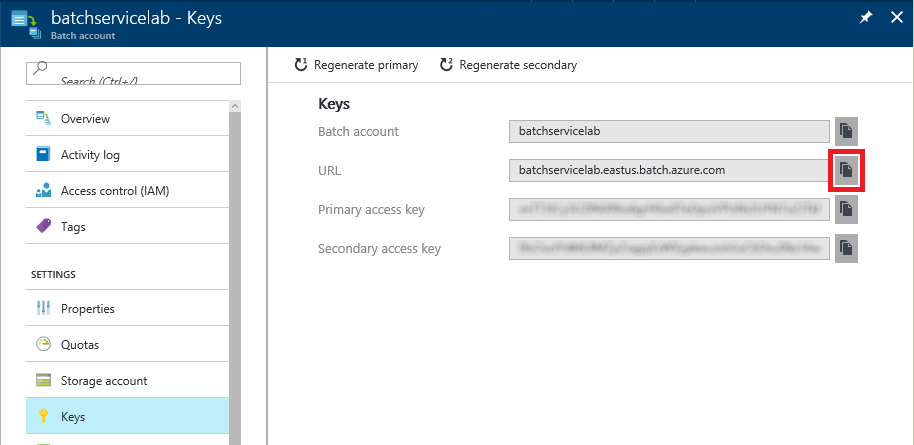Click the search magnifier icon

coord(40,68)
